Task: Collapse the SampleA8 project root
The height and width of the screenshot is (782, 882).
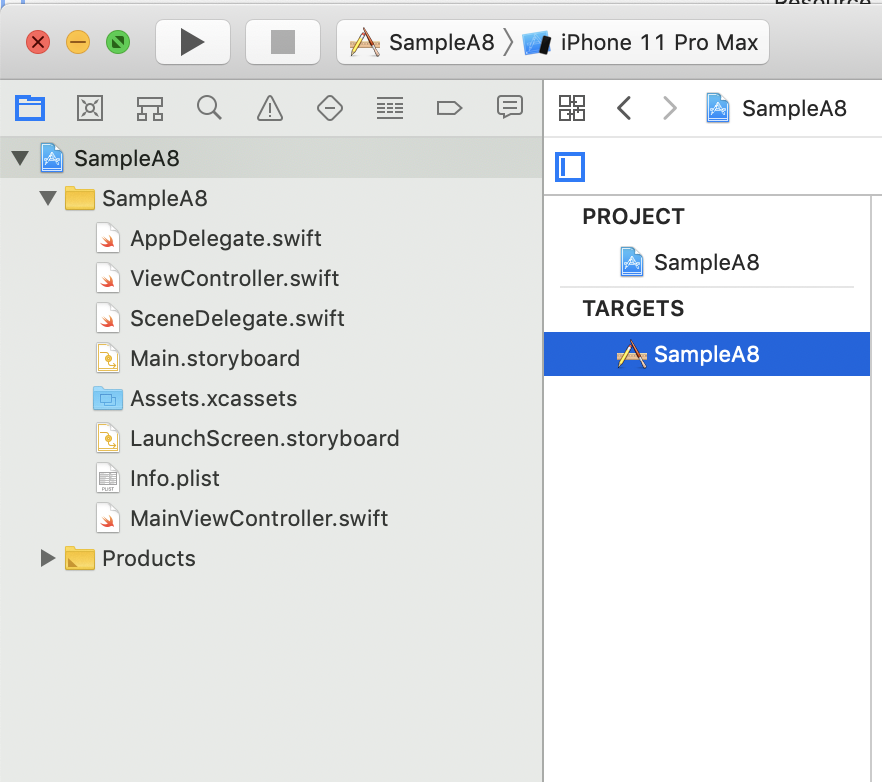Action: 20,158
